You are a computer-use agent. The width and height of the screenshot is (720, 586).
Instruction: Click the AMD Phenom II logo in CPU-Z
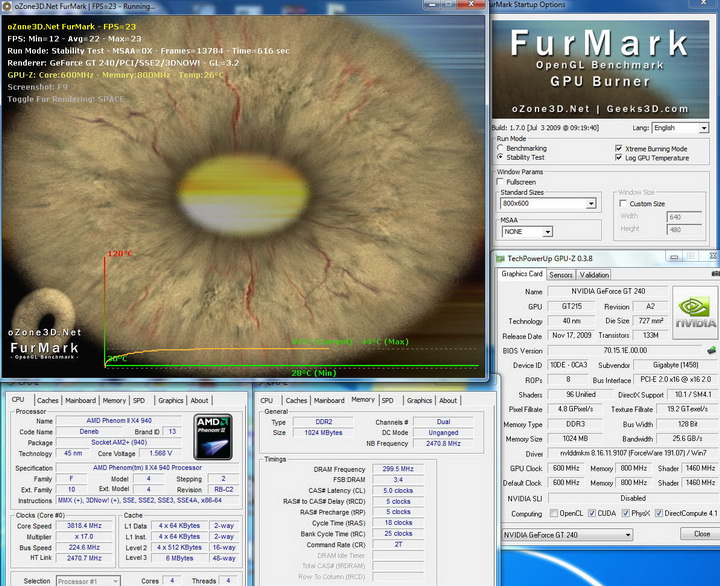point(213,437)
